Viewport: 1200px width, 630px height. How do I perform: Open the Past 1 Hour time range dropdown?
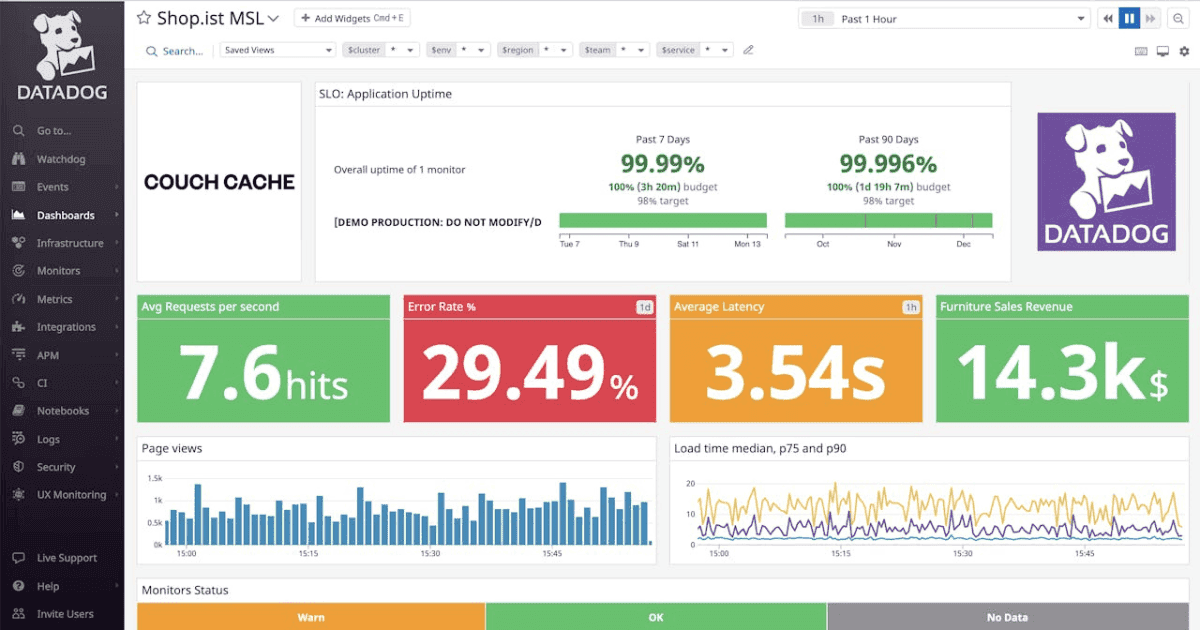[x=945, y=17]
